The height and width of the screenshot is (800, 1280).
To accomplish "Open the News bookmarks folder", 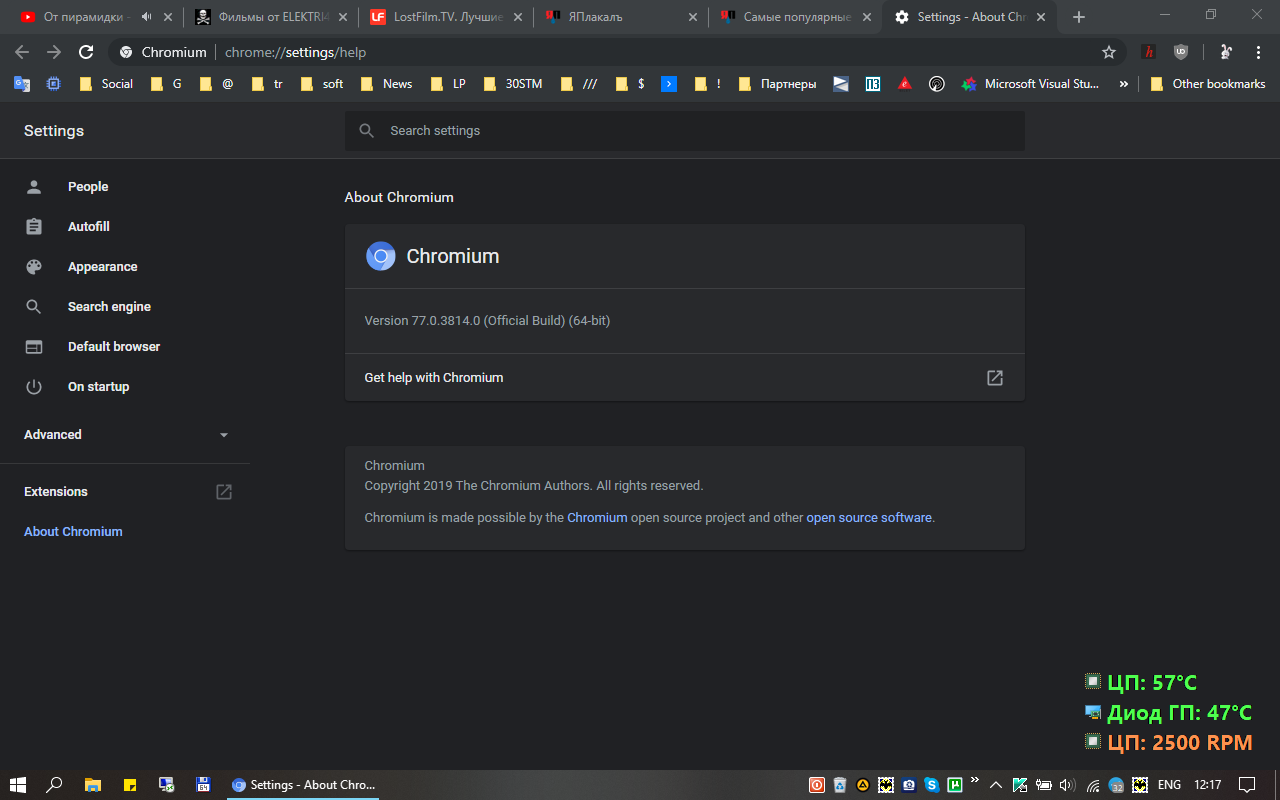I will click(386, 84).
